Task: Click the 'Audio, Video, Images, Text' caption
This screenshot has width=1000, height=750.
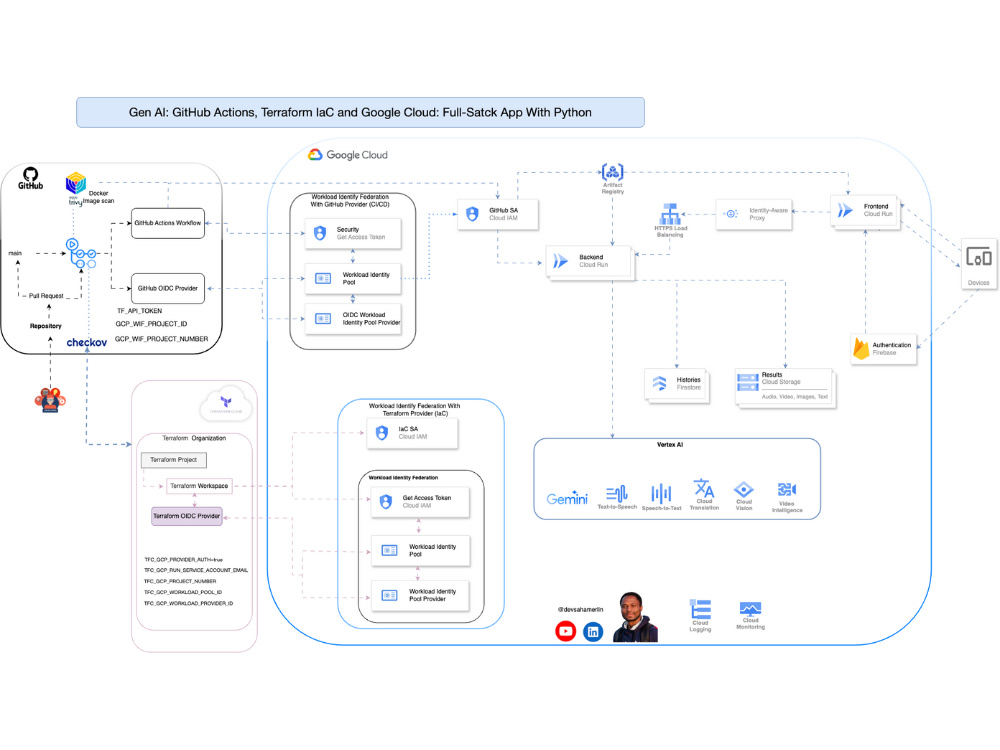Action: tap(795, 397)
